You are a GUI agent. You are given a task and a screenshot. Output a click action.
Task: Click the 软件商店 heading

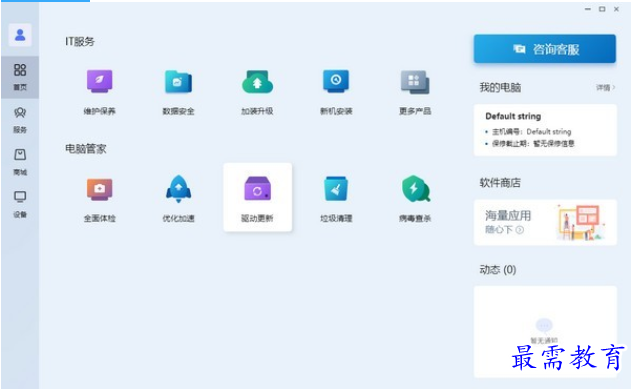(x=500, y=183)
